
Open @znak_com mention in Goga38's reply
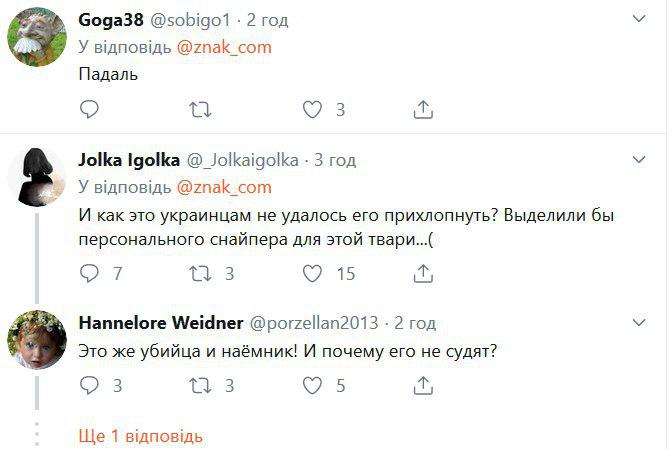[x=224, y=47]
